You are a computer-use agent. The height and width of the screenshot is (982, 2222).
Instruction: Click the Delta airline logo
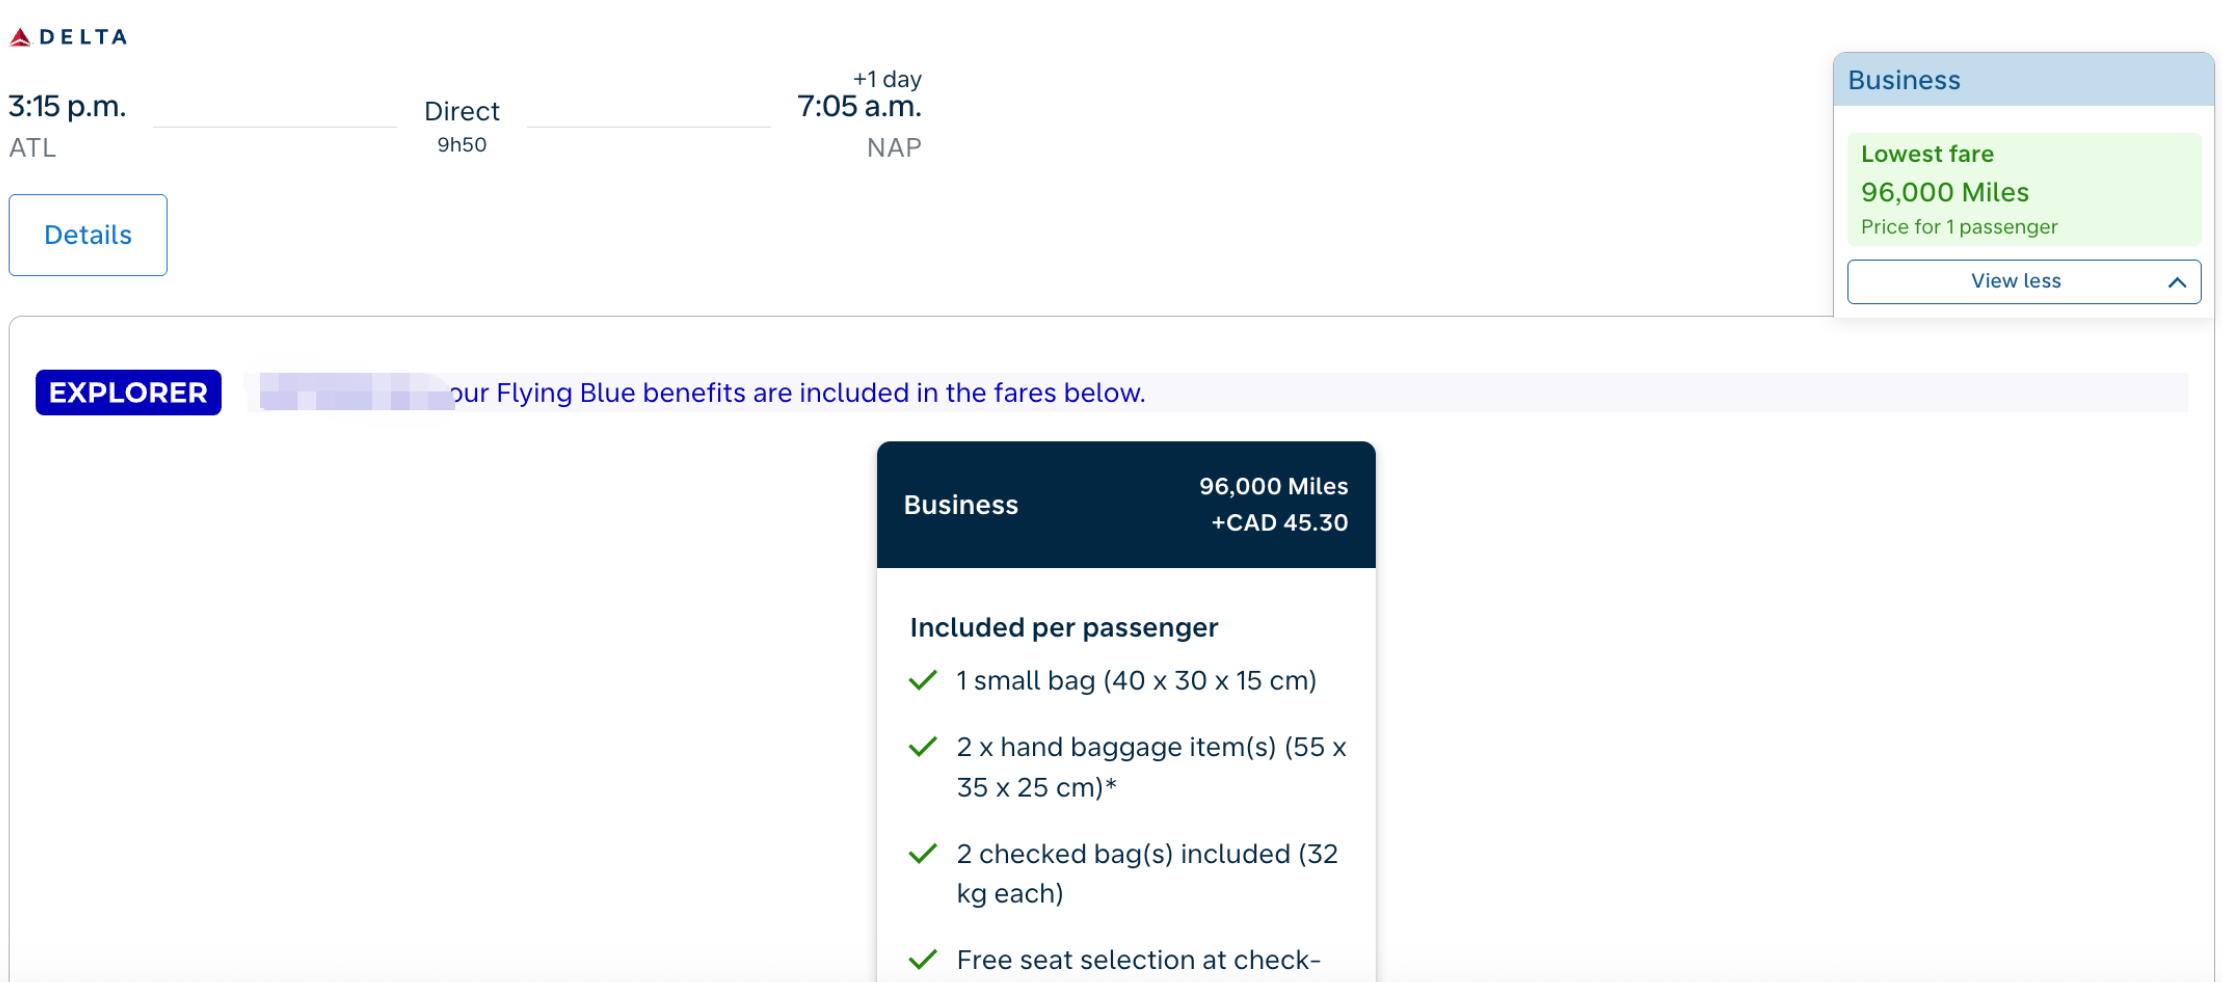point(68,37)
